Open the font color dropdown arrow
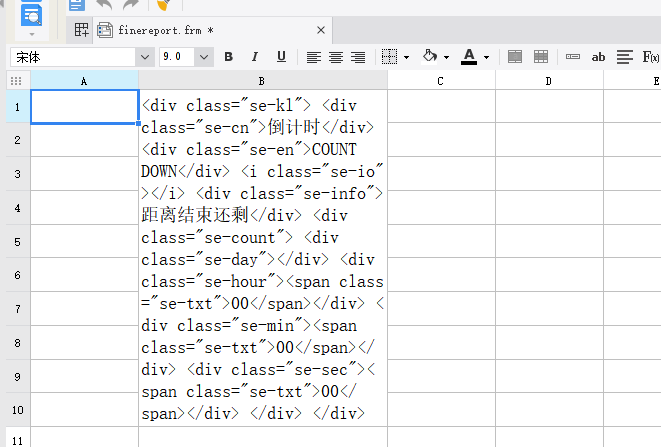This screenshot has width=661, height=447. pyautogui.click(x=486, y=57)
